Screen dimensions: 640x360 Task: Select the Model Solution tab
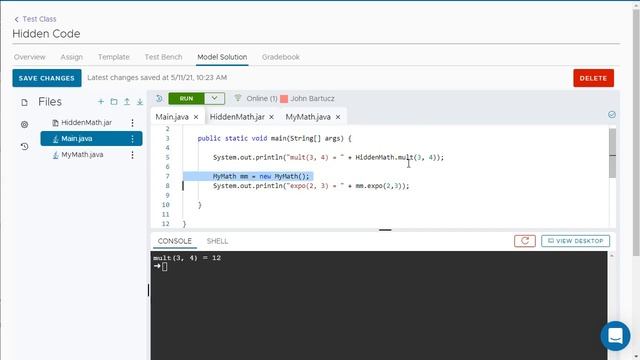(x=222, y=57)
